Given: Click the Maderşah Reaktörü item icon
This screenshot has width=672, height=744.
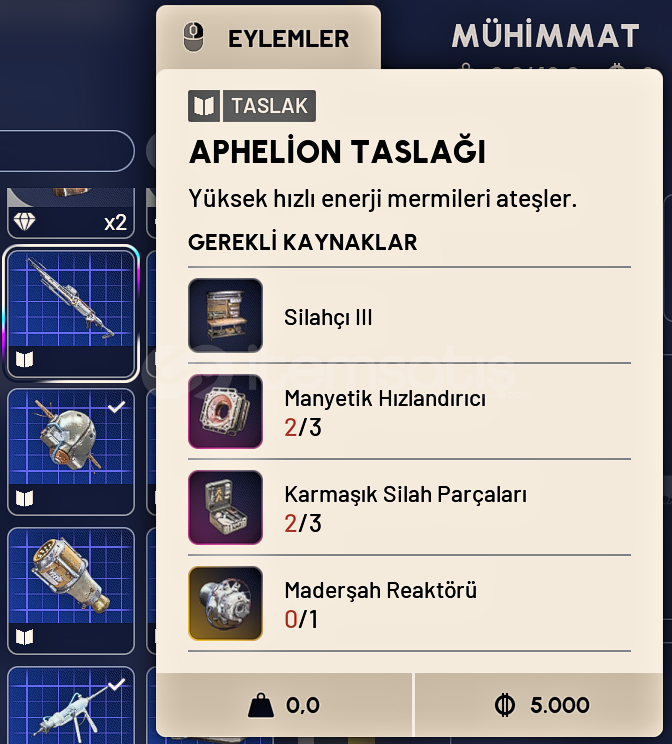Looking at the screenshot, I should [225, 603].
